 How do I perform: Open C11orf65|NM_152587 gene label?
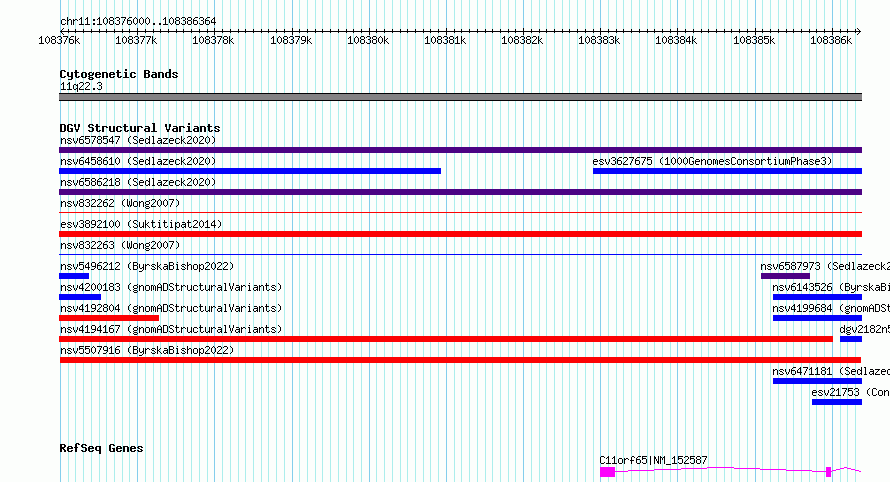[x=653, y=460]
